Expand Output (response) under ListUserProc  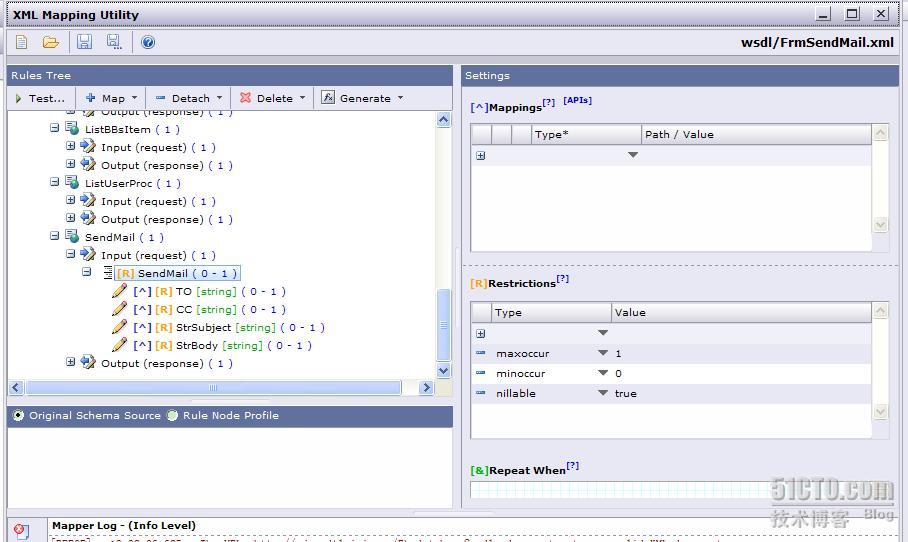tap(71, 218)
